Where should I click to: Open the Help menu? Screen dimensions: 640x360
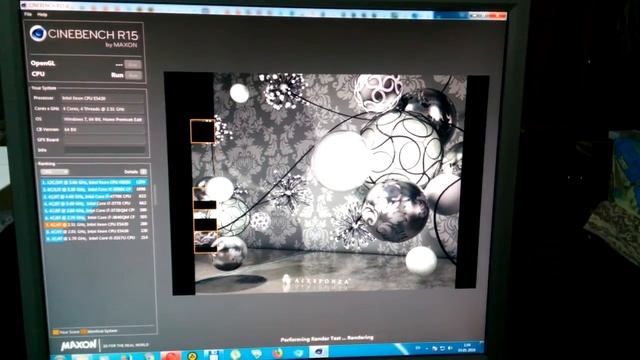[x=42, y=15]
